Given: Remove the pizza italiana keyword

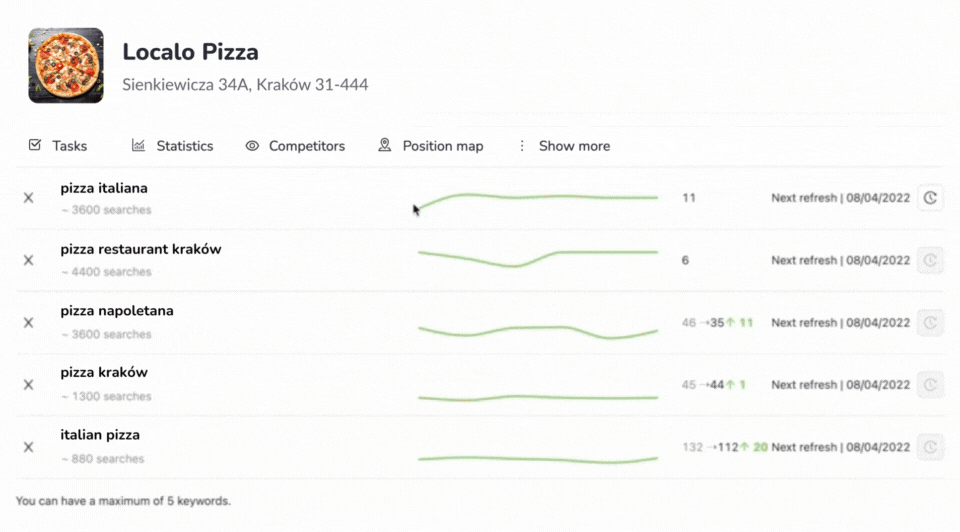Looking at the screenshot, I should [28, 198].
